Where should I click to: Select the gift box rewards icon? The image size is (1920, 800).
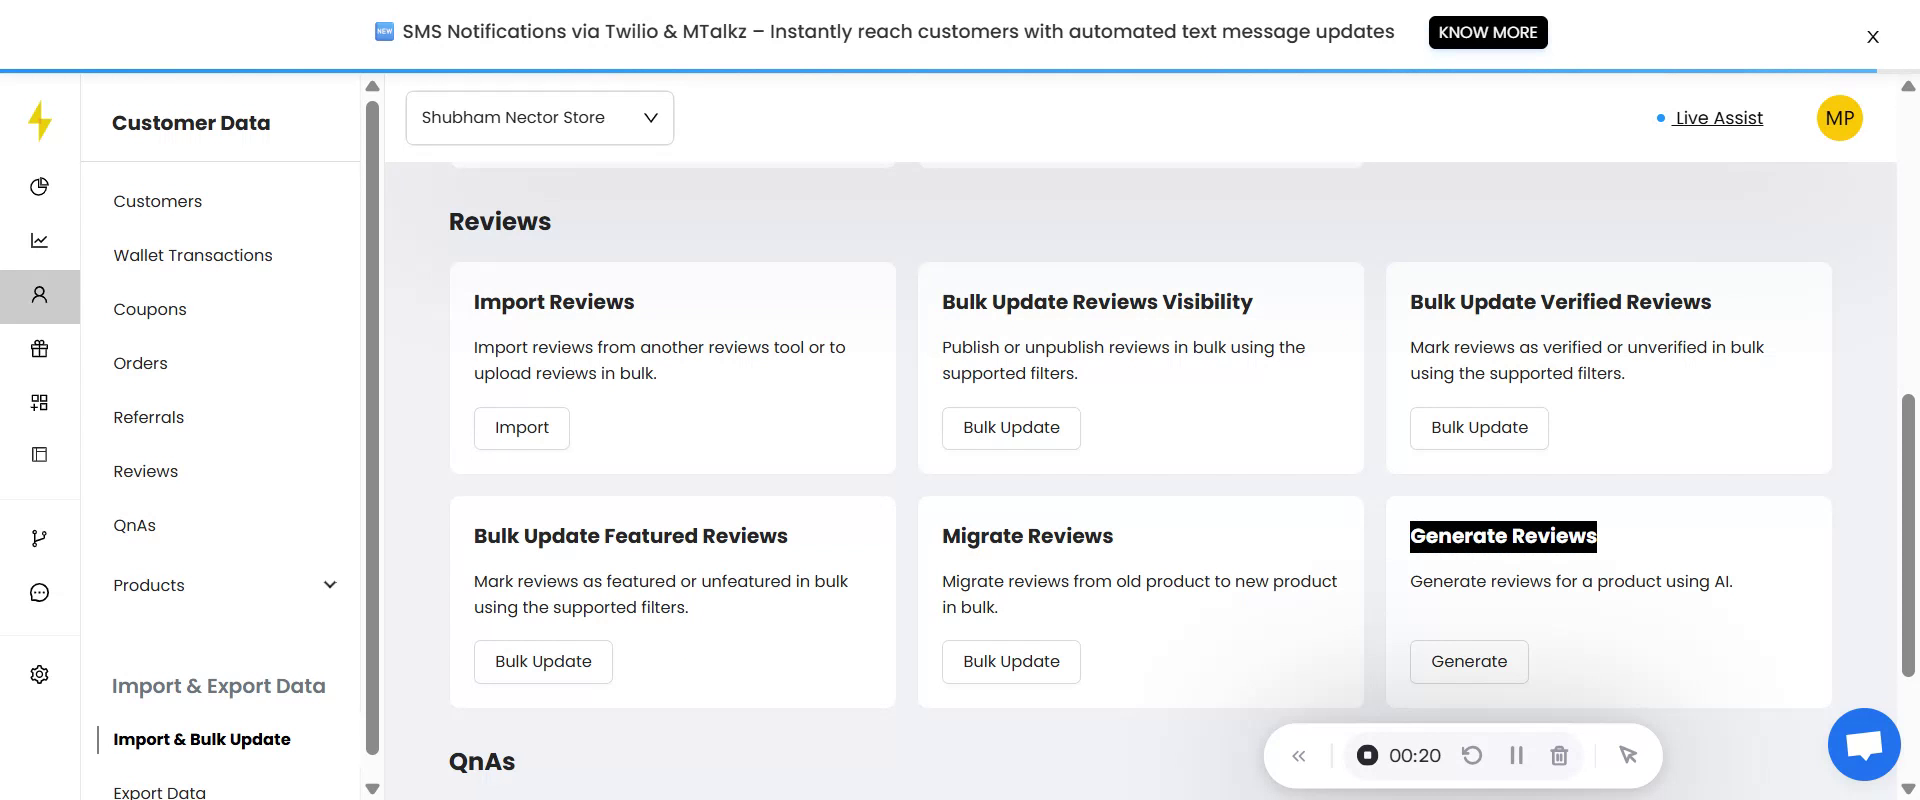point(39,349)
